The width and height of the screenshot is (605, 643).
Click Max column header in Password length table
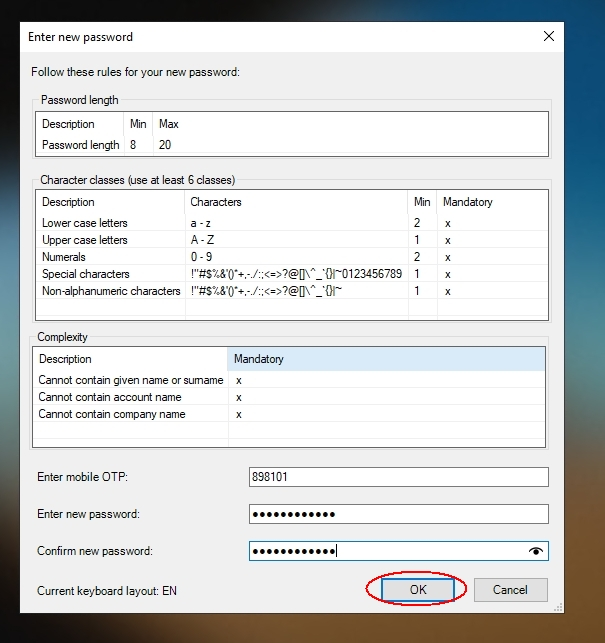[x=169, y=124]
